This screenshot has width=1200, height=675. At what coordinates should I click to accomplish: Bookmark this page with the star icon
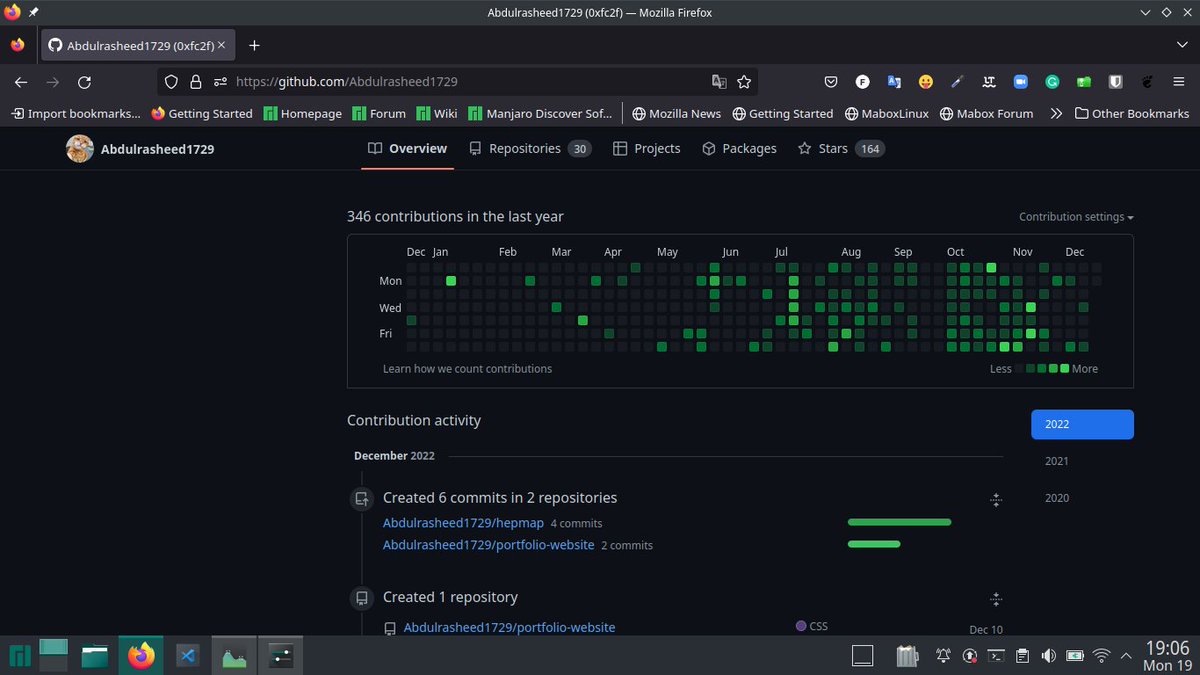(744, 82)
